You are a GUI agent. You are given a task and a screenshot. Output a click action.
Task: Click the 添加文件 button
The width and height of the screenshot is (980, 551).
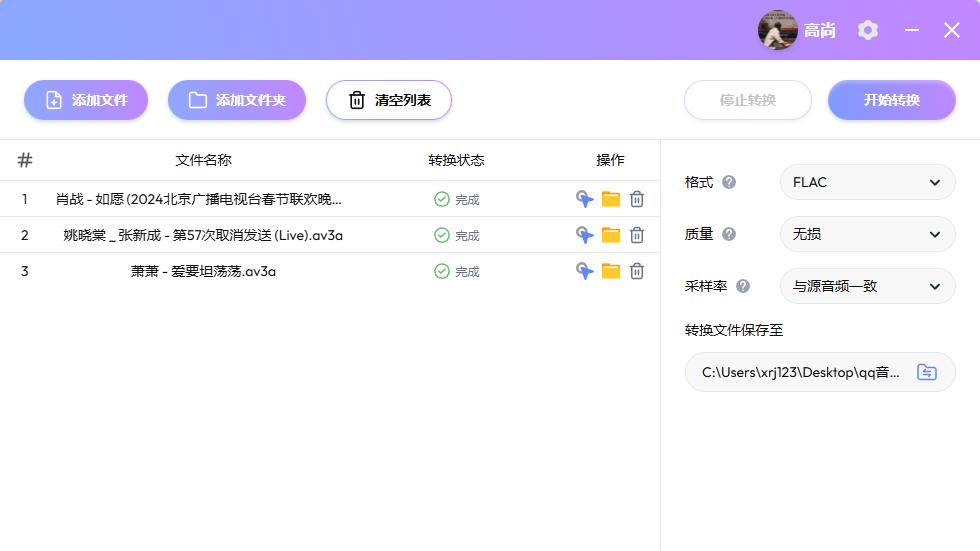pyautogui.click(x=86, y=100)
